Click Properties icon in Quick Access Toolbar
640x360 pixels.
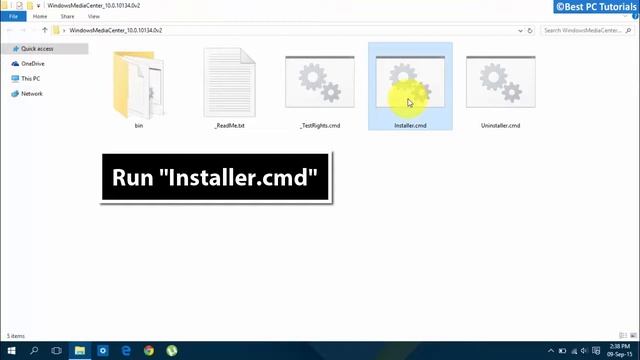pos(19,6)
